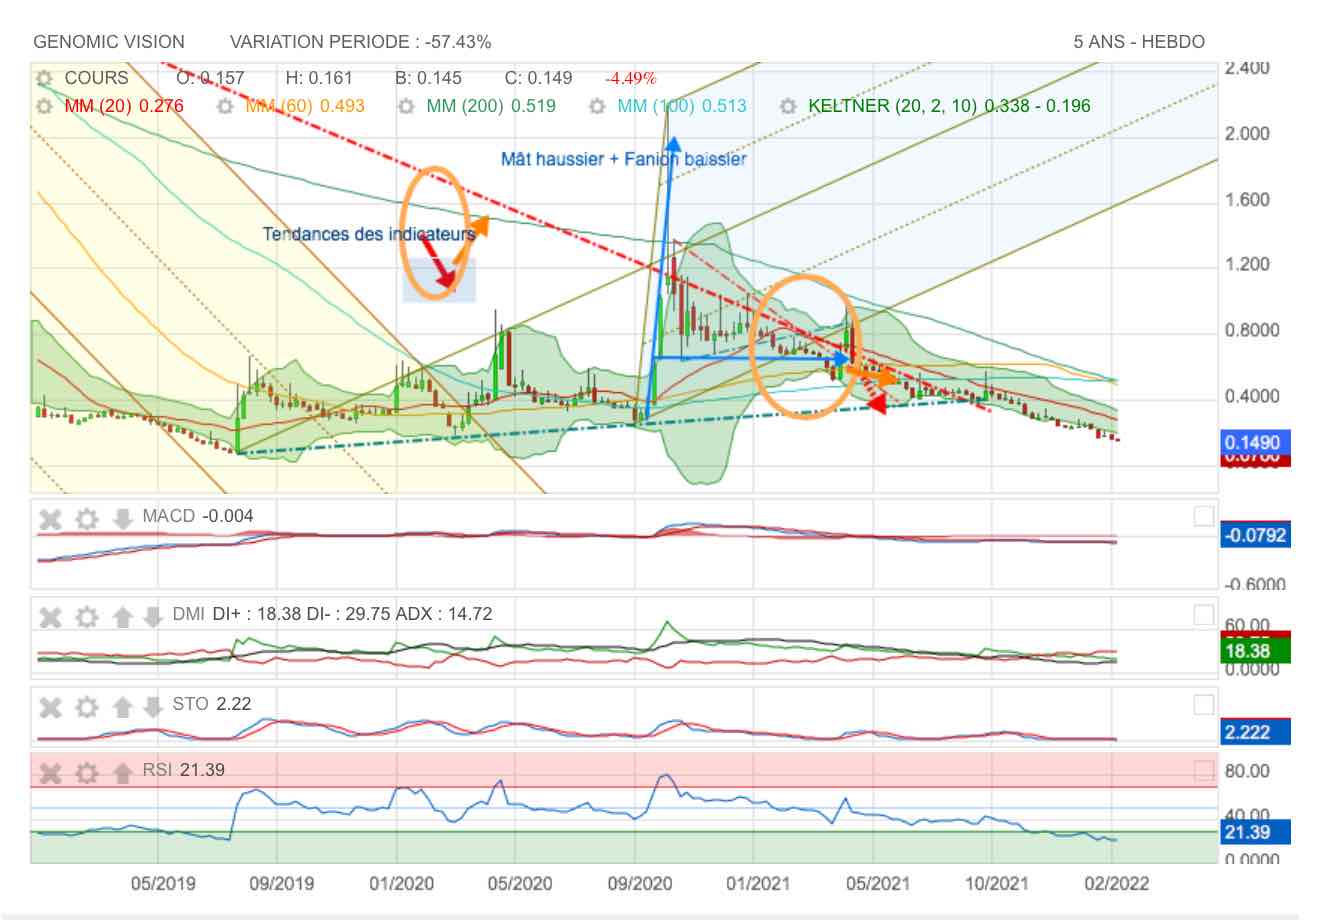Select the MM (200) 0.519 legend

coord(491,106)
